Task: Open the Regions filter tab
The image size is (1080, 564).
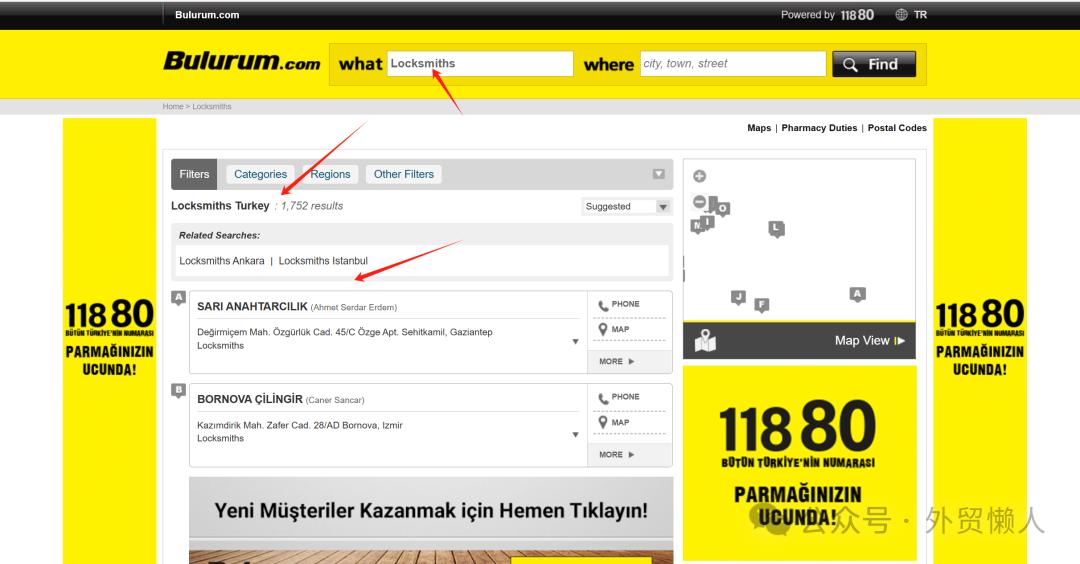Action: (330, 174)
